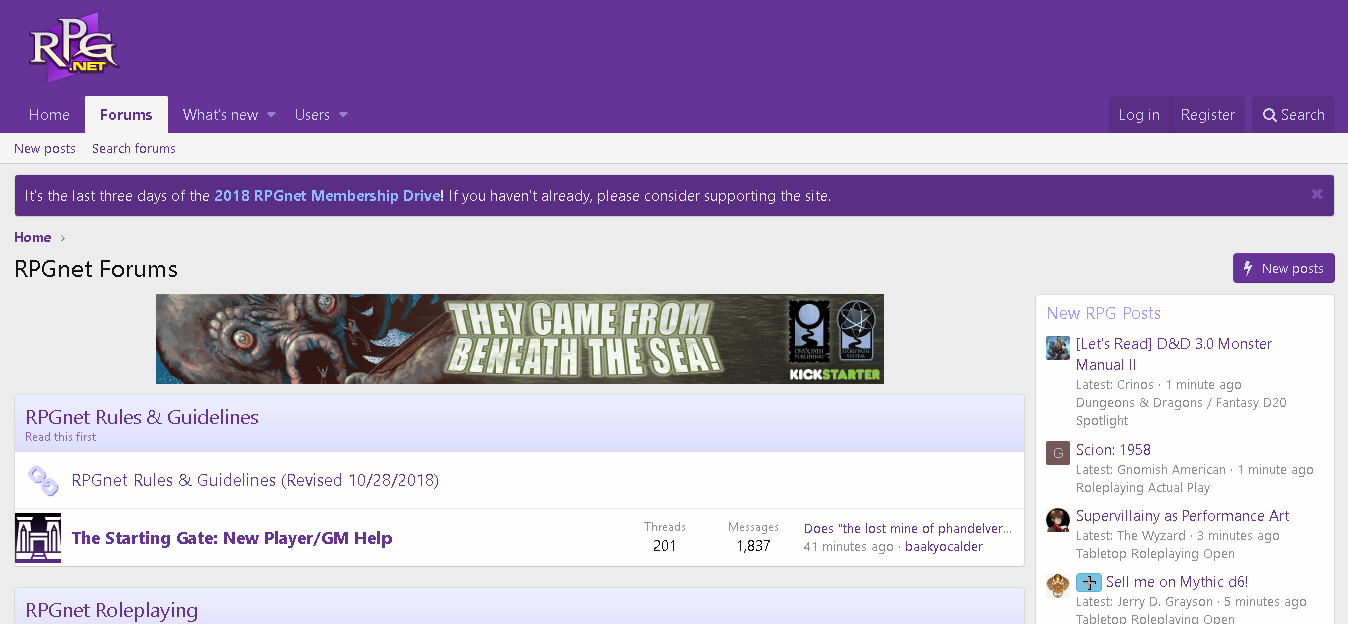Dismiss the Membership Drive notice
The width and height of the screenshot is (1348, 624).
[x=1317, y=195]
